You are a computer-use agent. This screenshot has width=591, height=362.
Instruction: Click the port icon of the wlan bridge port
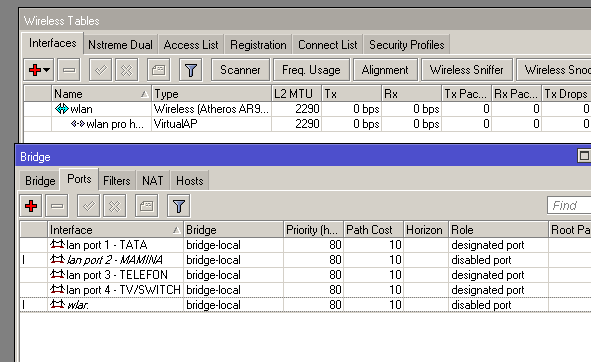(57, 304)
